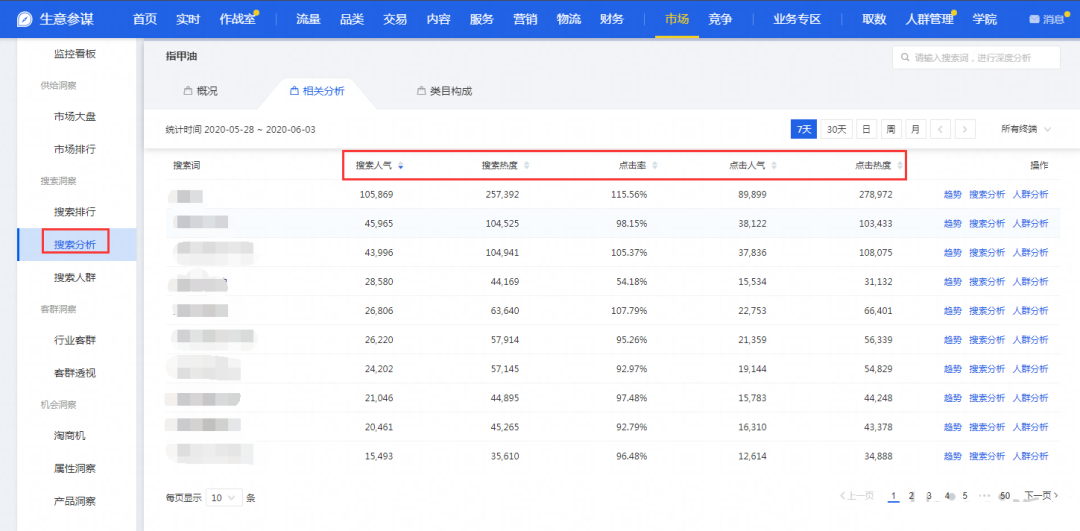The width and height of the screenshot is (1080, 531).
Task: Select the 30天 time range button
Action: pyautogui.click(x=837, y=129)
